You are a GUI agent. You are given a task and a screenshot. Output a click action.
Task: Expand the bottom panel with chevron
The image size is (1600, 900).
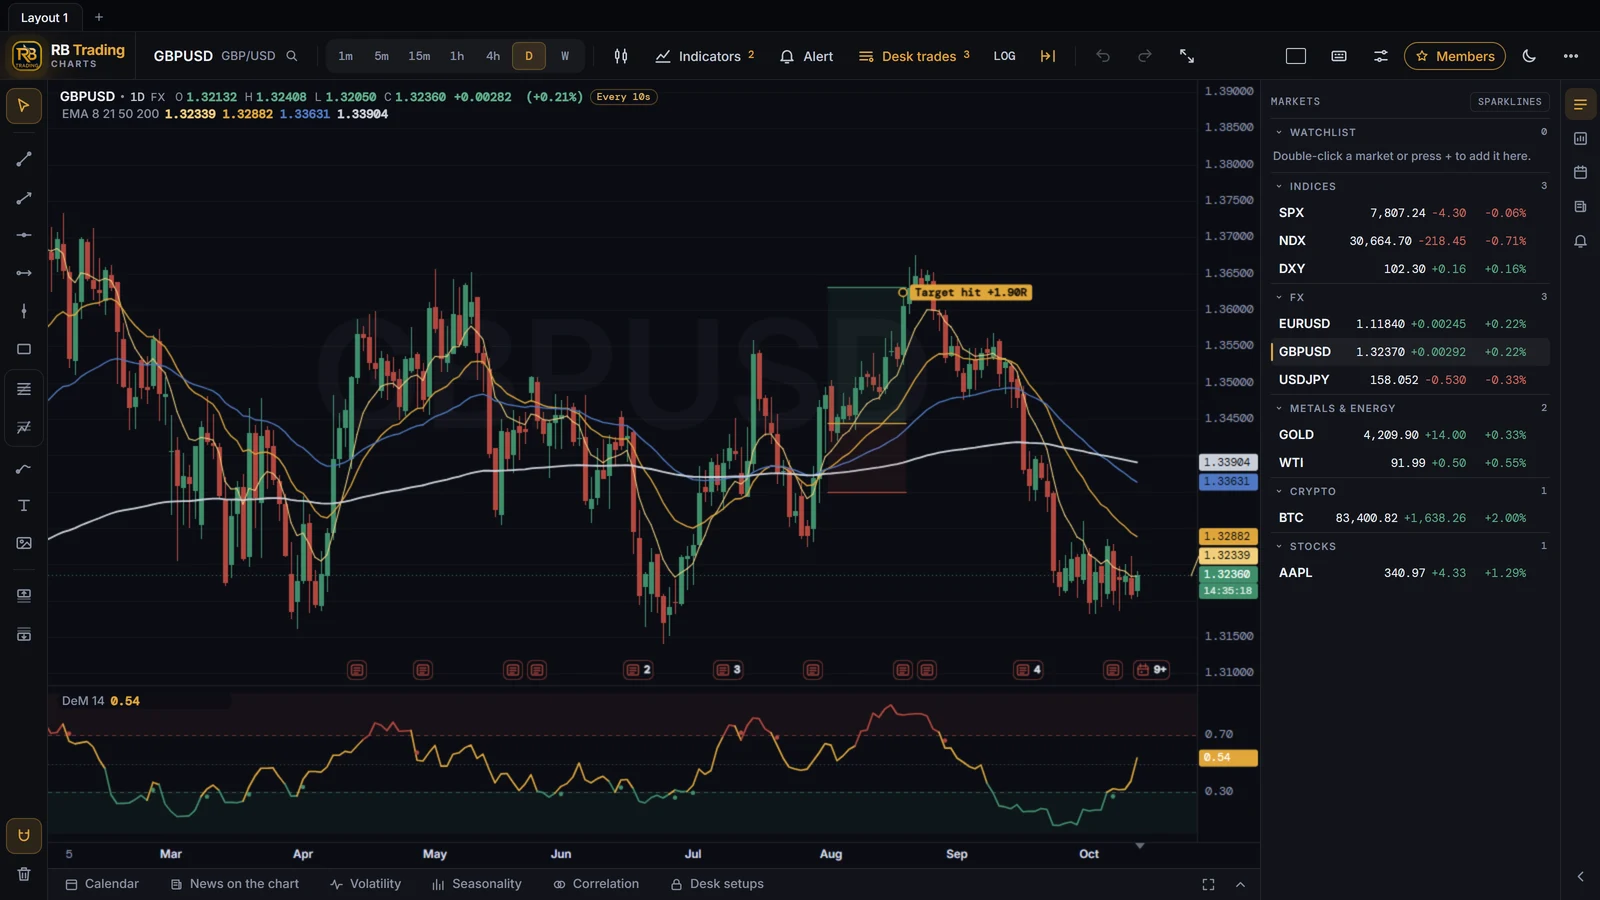pos(1240,884)
